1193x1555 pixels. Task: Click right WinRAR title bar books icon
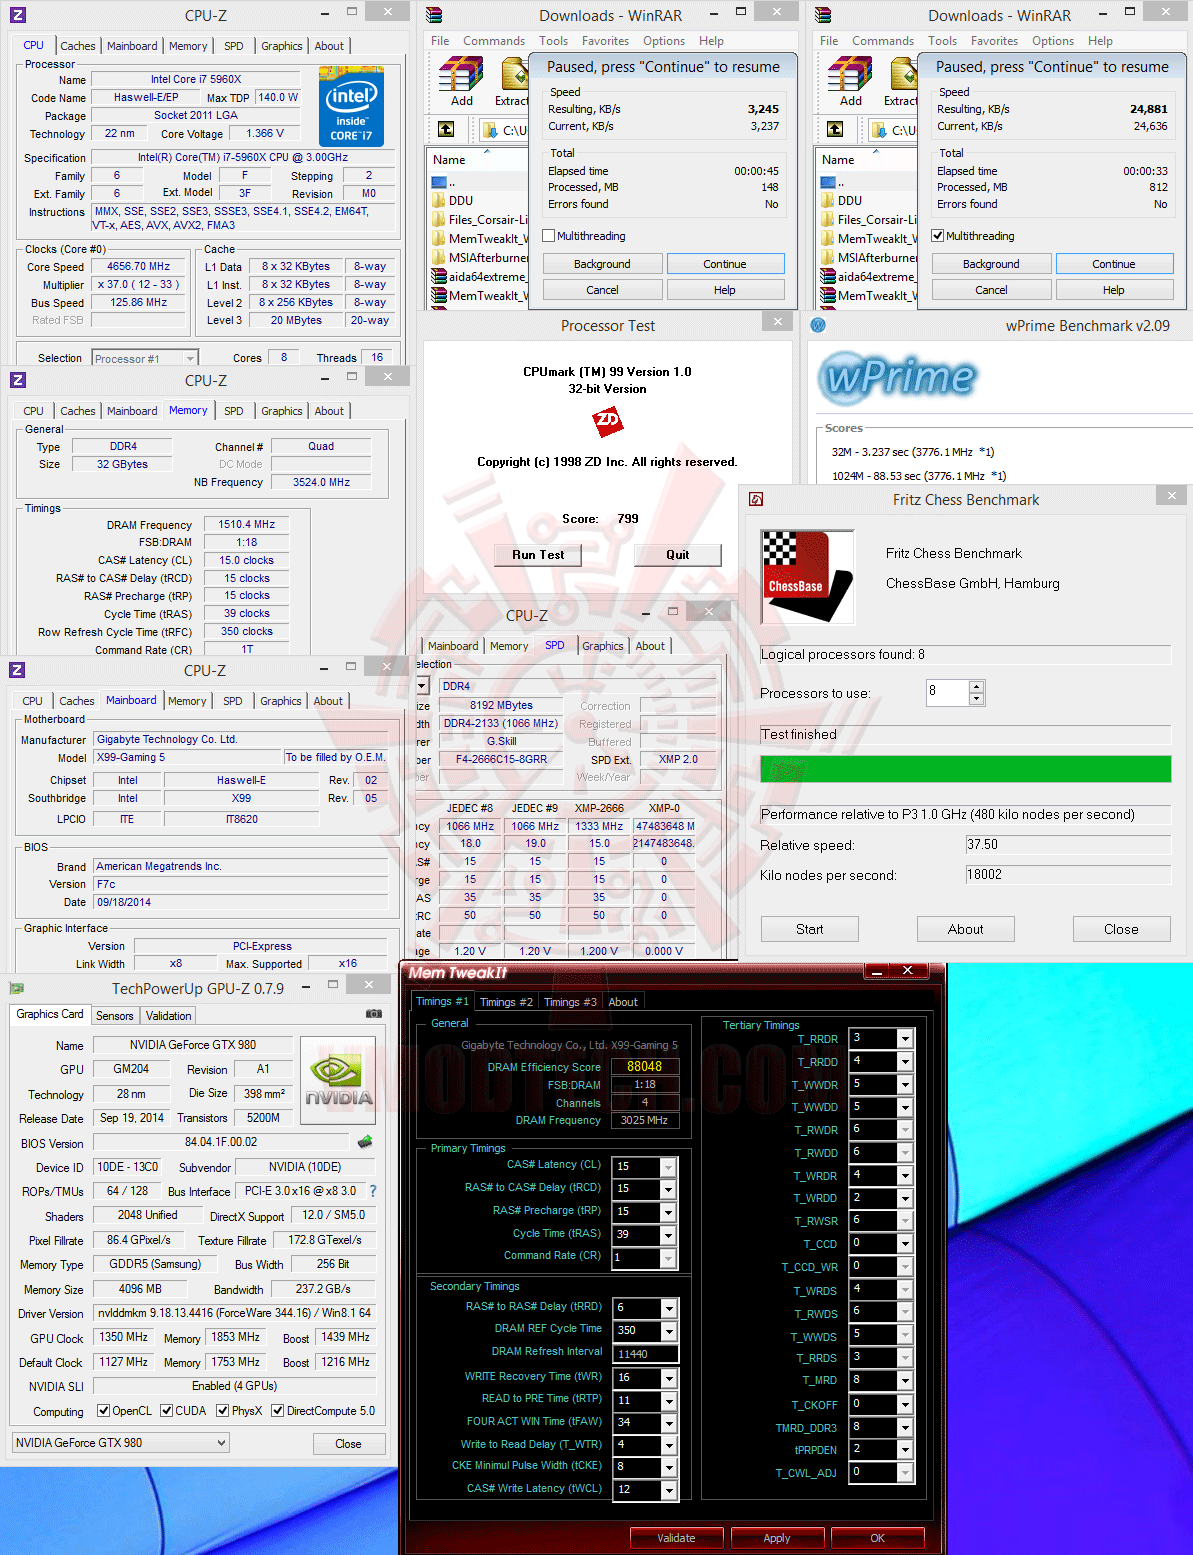(822, 15)
